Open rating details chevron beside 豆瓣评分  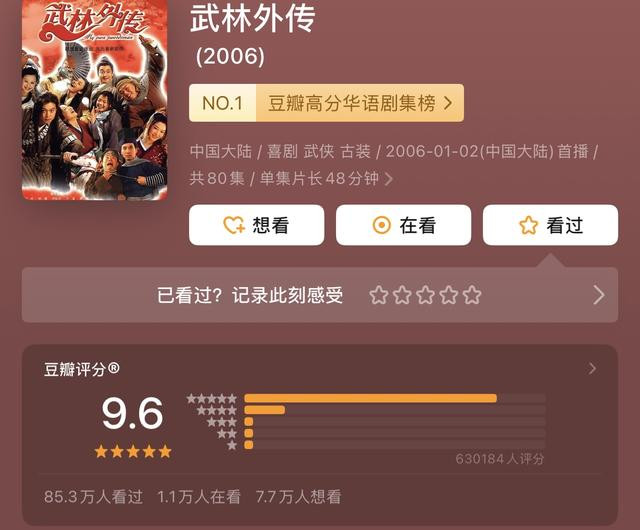[x=592, y=369]
